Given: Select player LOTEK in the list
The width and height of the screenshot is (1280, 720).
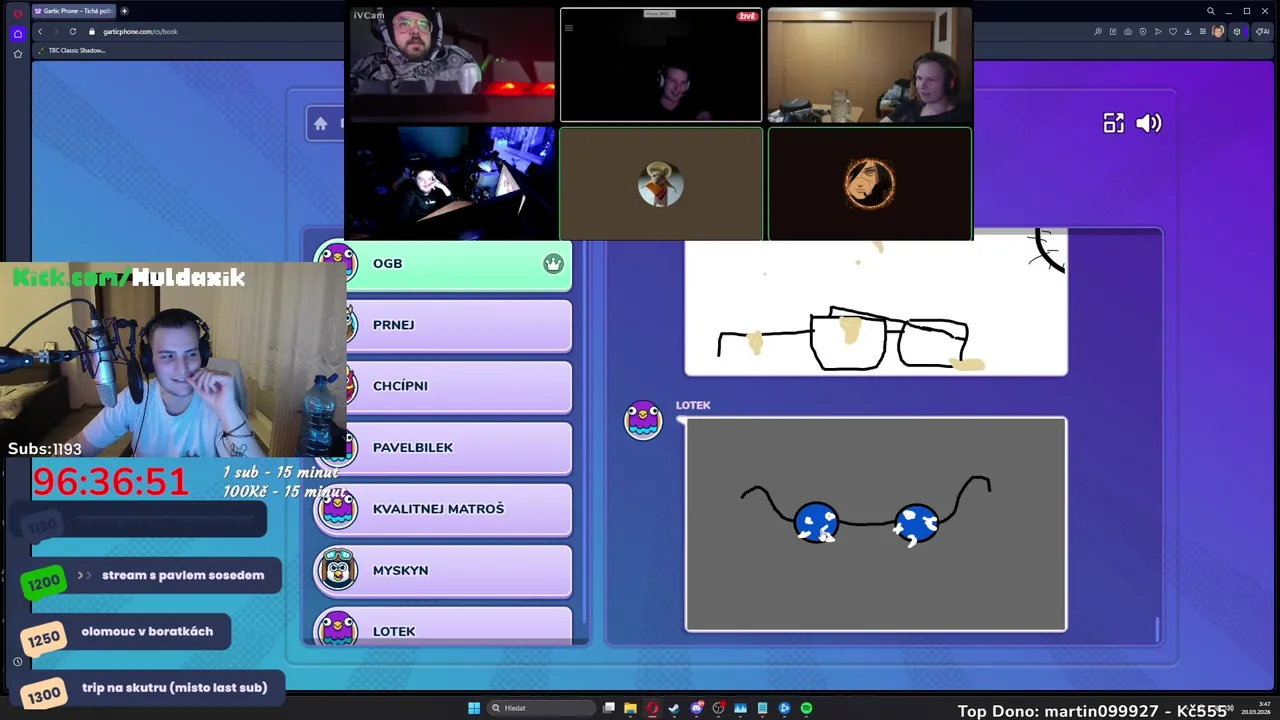Looking at the screenshot, I should point(443,625).
